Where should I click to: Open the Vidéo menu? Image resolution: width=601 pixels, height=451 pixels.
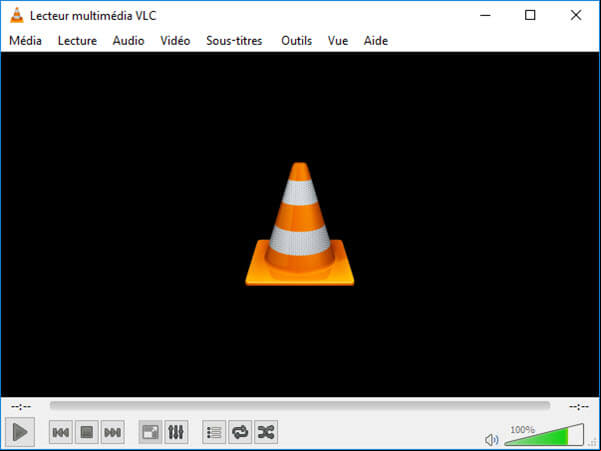click(x=175, y=41)
